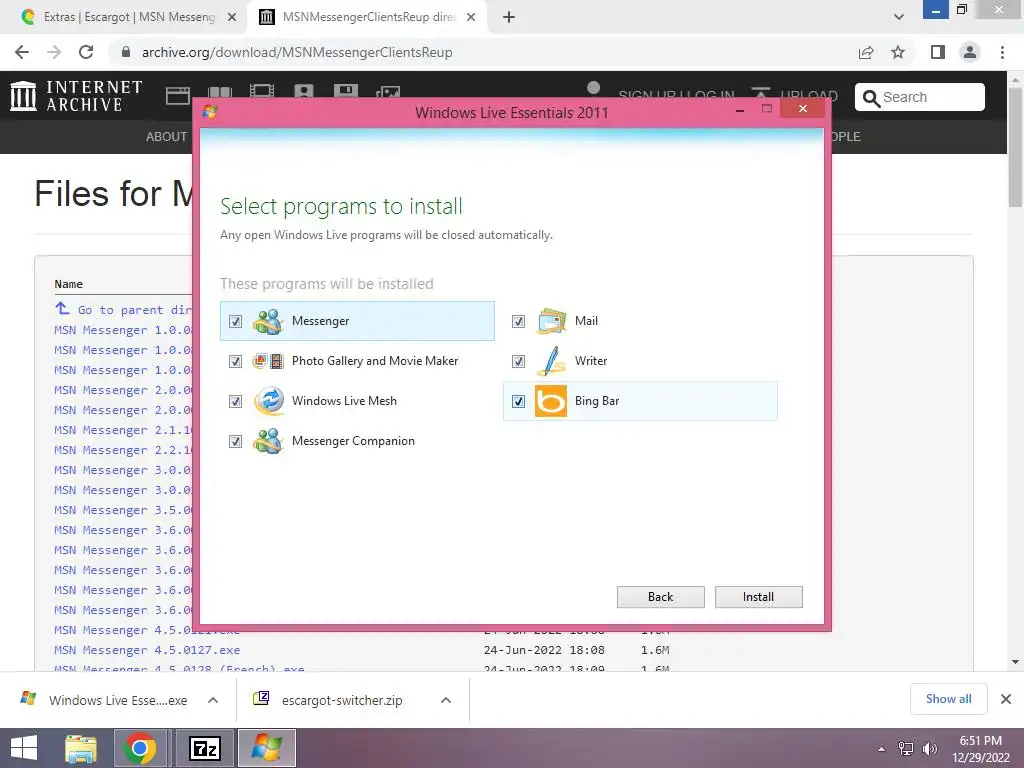
Task: Expand Chrome tab search chevron
Action: click(899, 17)
